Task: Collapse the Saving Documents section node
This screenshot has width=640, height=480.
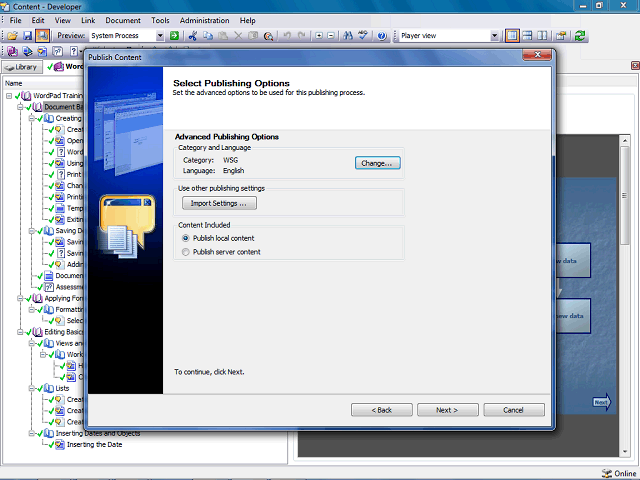Action: 31,231
